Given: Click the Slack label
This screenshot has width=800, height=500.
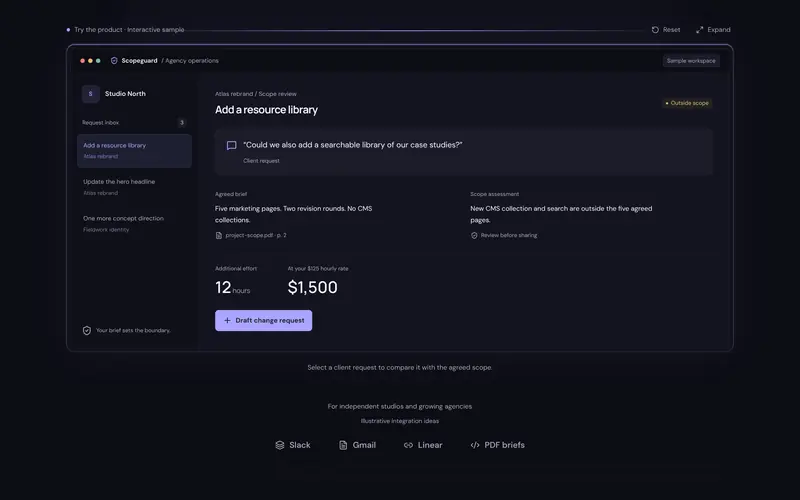Looking at the screenshot, I should click(299, 445).
